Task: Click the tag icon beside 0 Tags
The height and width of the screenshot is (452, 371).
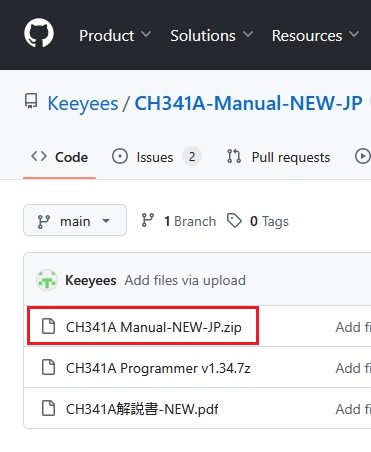Action: coord(234,221)
